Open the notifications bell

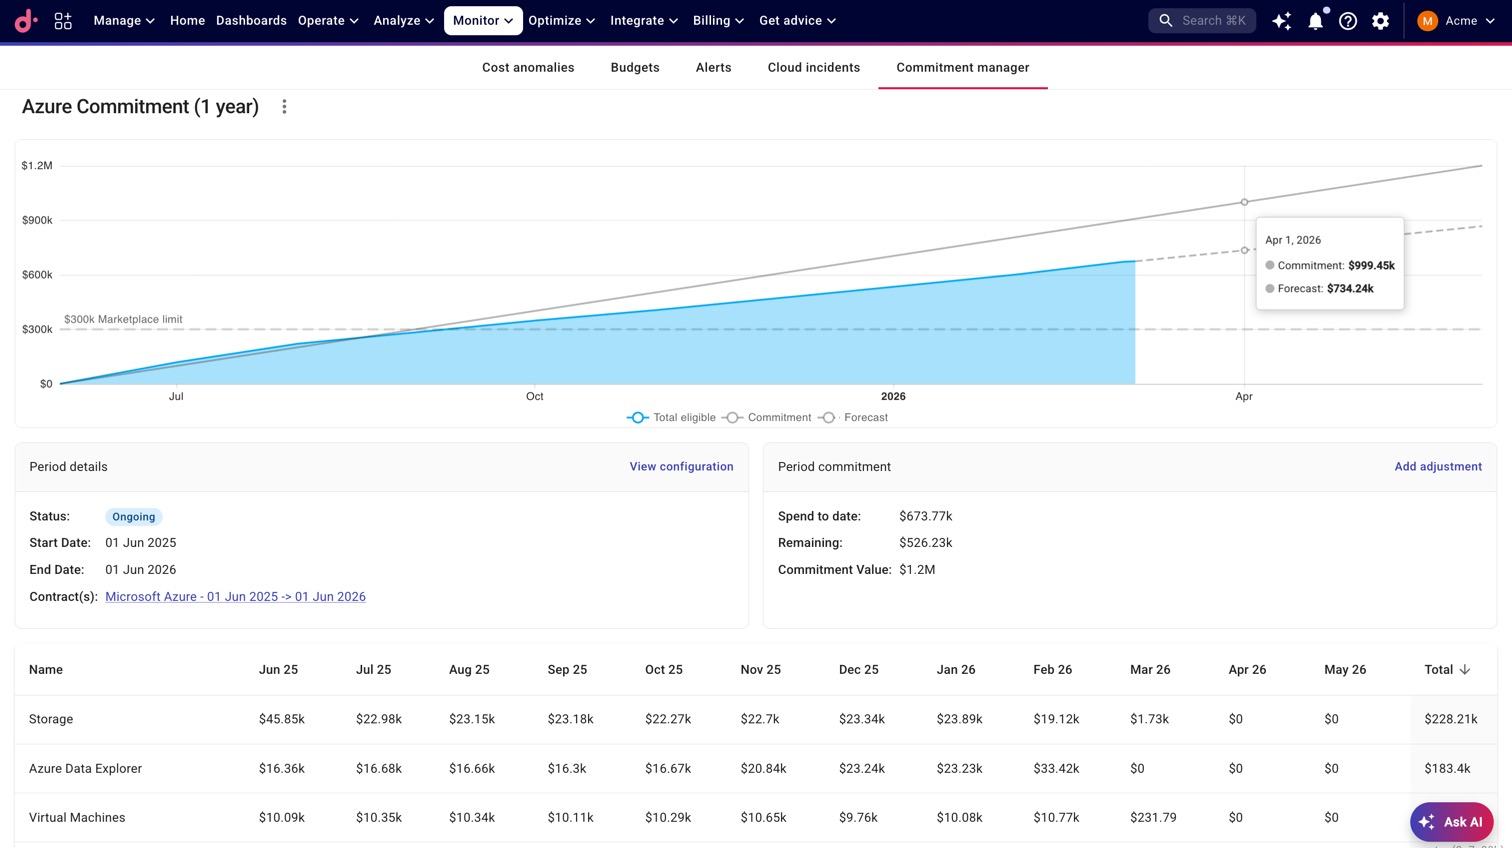click(x=1316, y=20)
